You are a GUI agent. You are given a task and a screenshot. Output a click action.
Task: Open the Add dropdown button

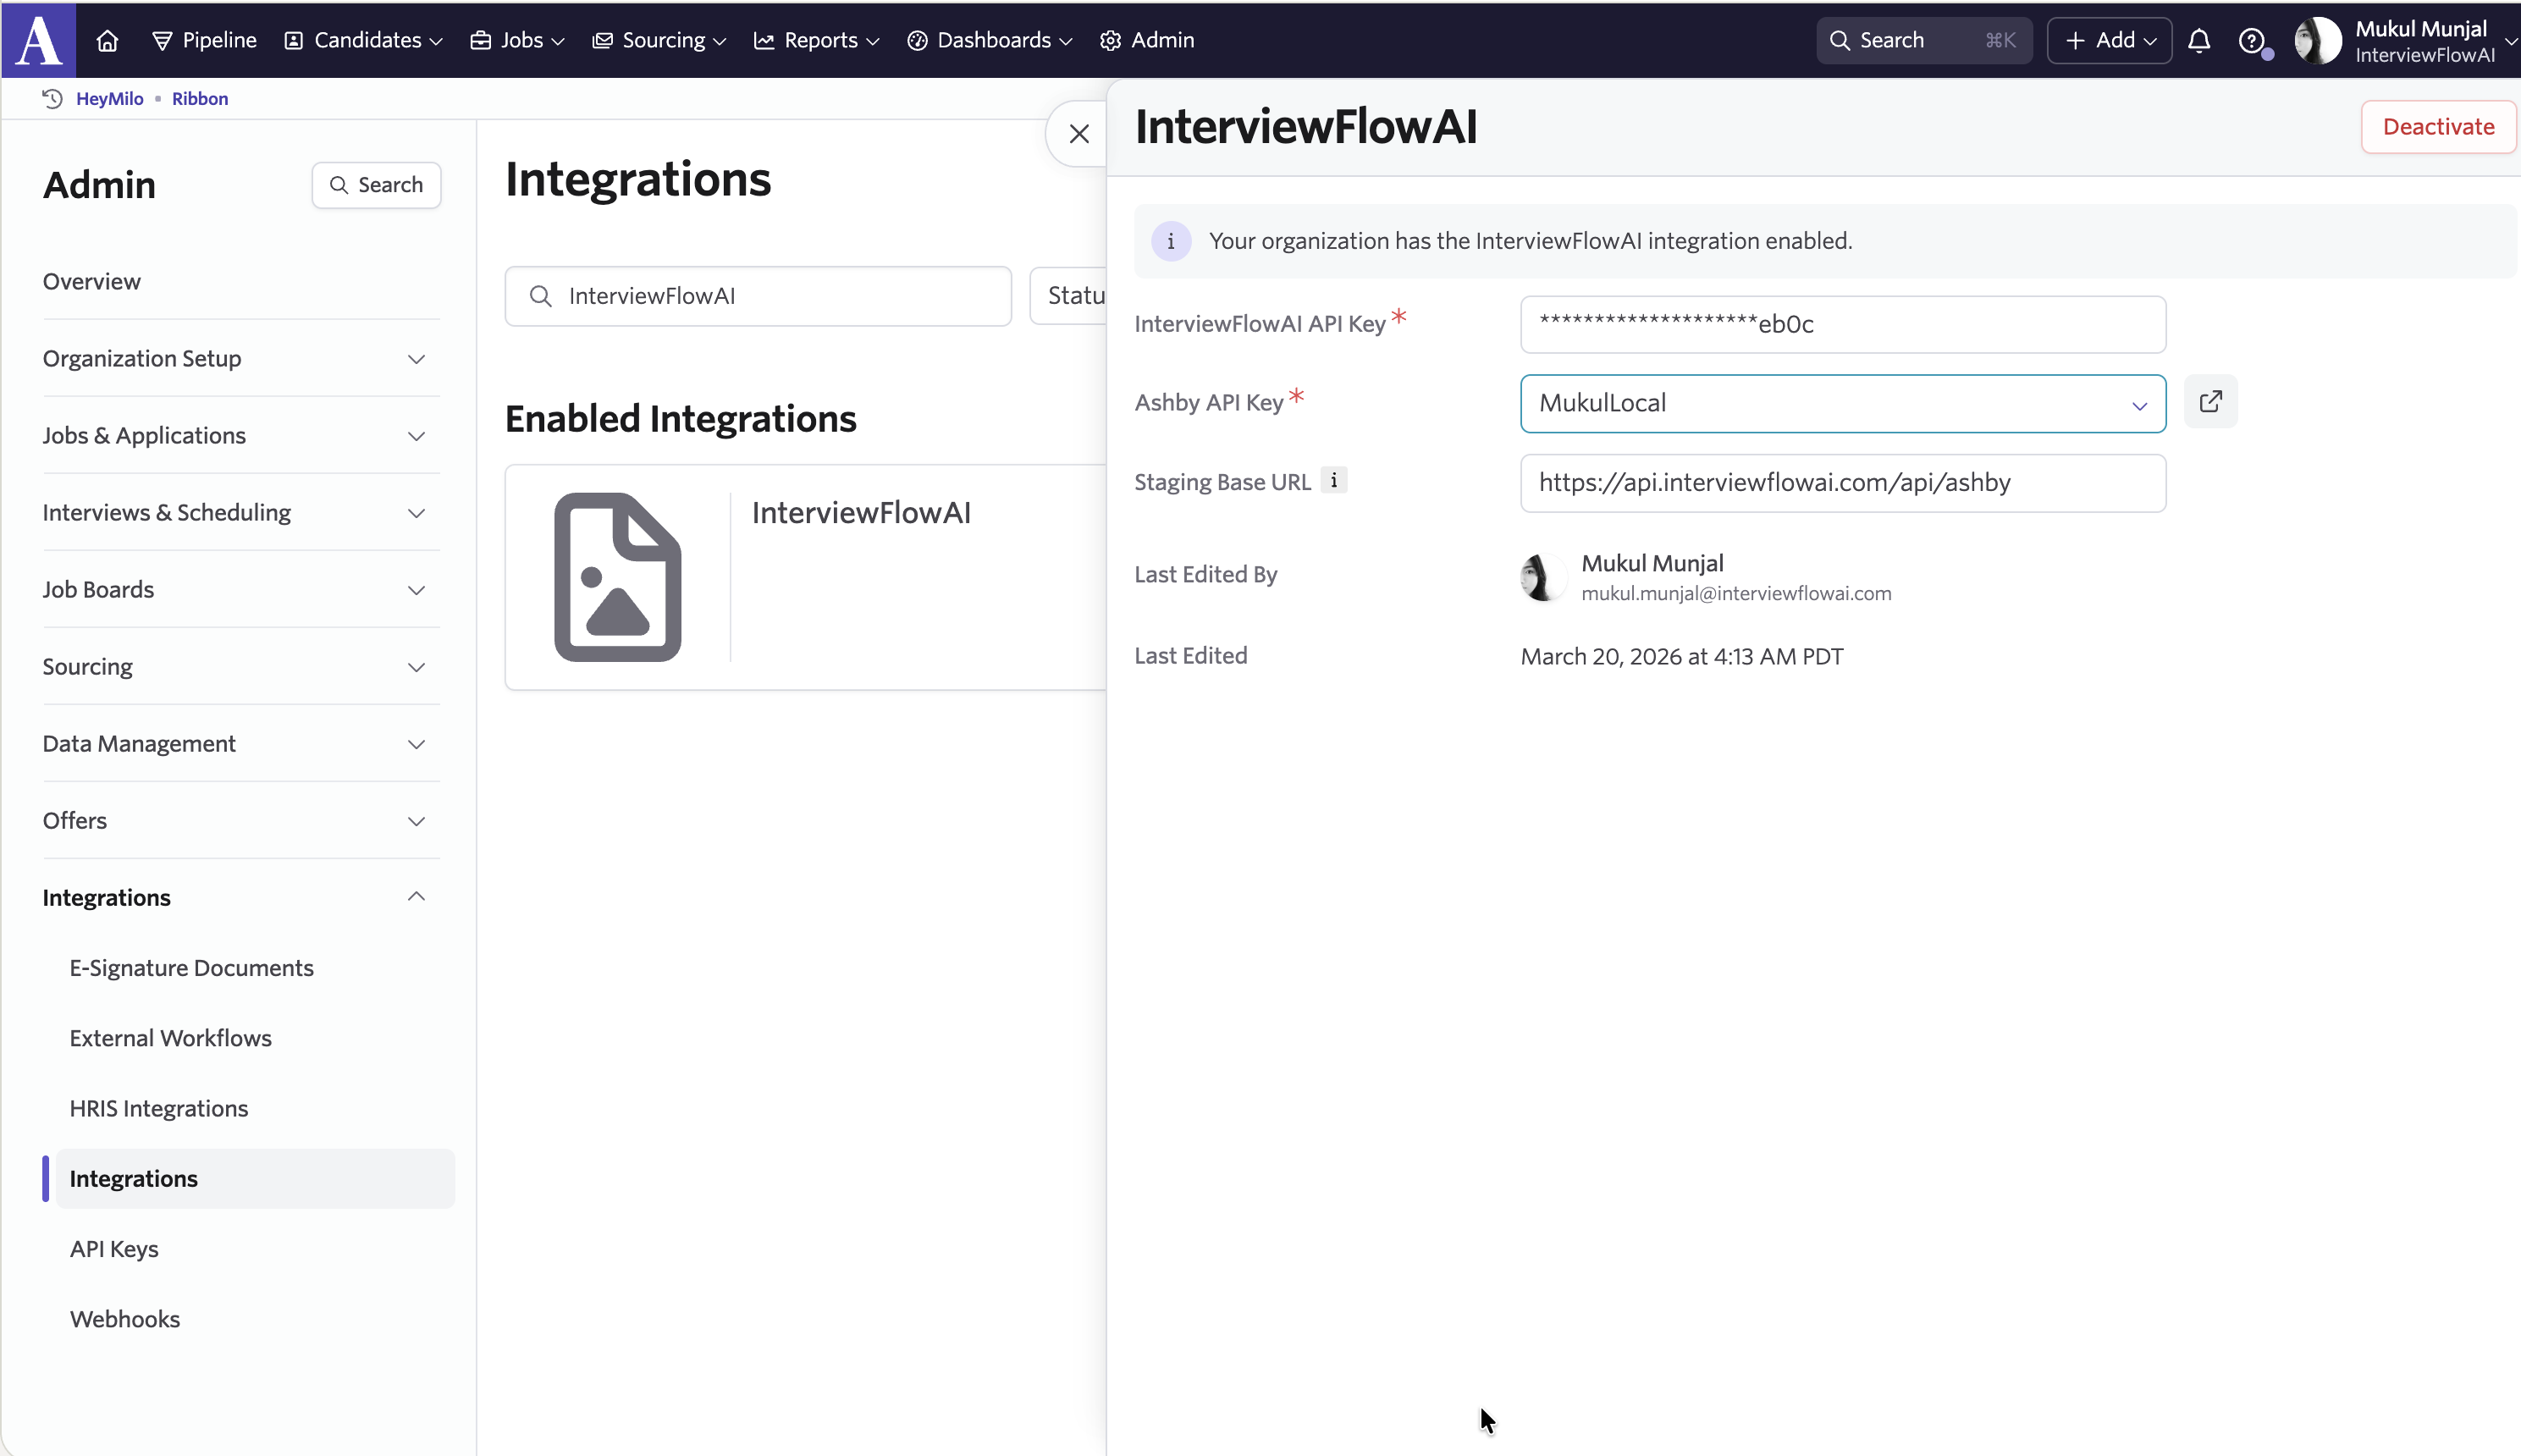pos(2109,41)
